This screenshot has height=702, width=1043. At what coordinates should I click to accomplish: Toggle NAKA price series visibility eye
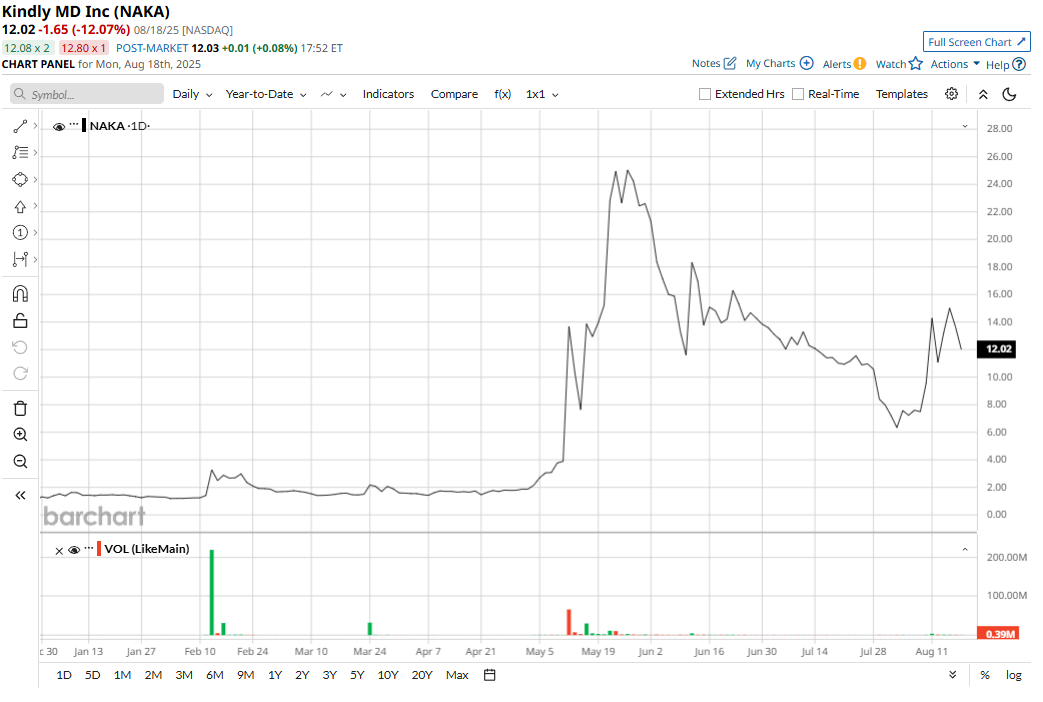(x=59, y=126)
